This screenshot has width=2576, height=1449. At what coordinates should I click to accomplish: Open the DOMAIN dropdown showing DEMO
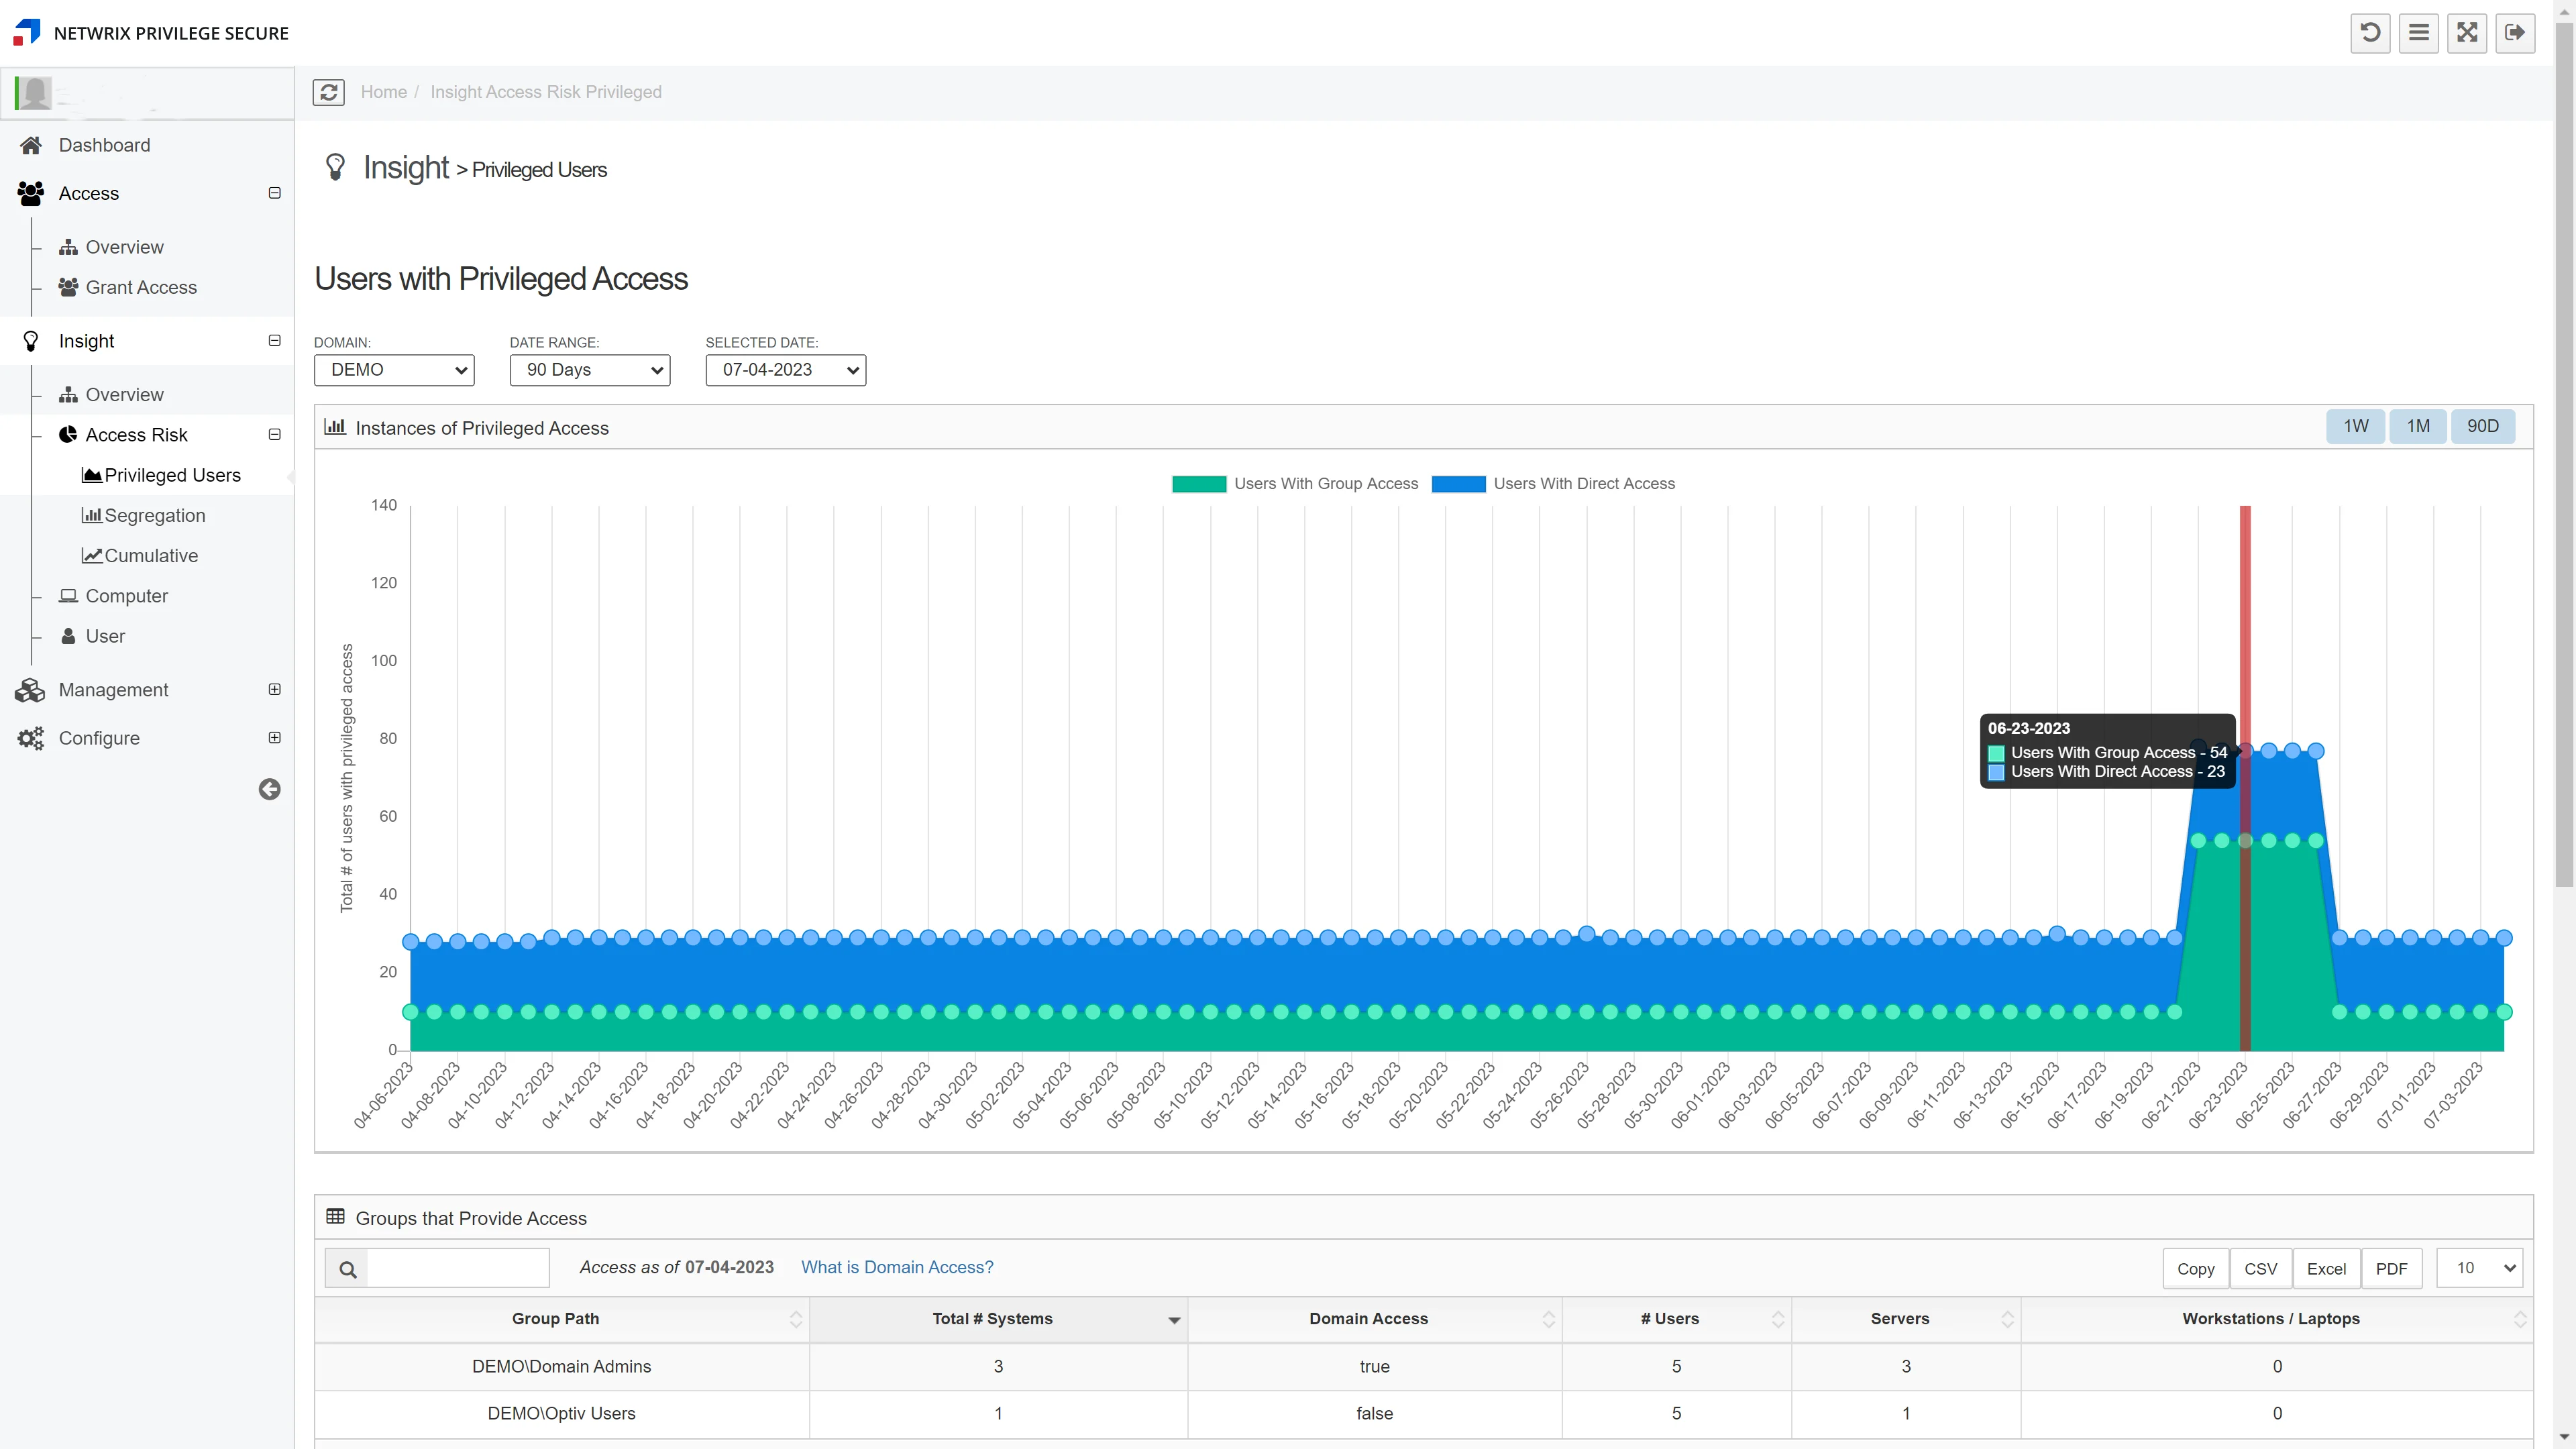point(394,370)
